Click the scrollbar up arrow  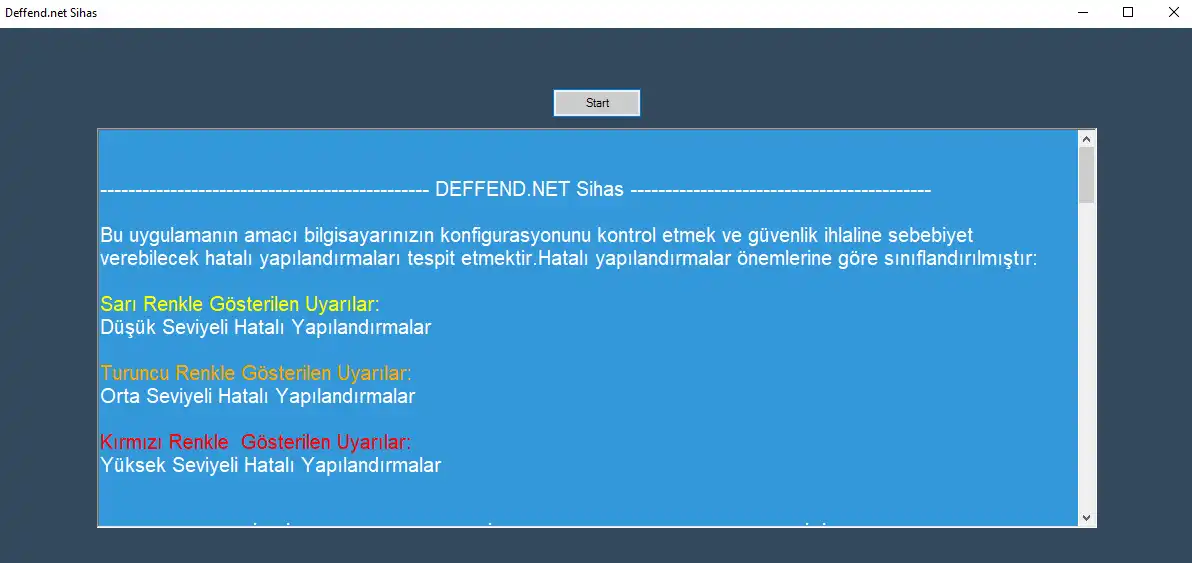[1086, 139]
